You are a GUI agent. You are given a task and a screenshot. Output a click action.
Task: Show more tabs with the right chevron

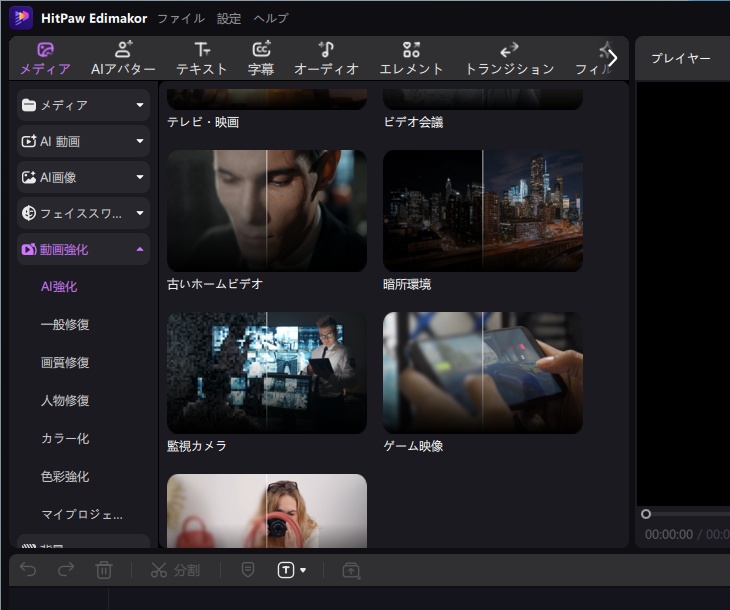tap(613, 59)
